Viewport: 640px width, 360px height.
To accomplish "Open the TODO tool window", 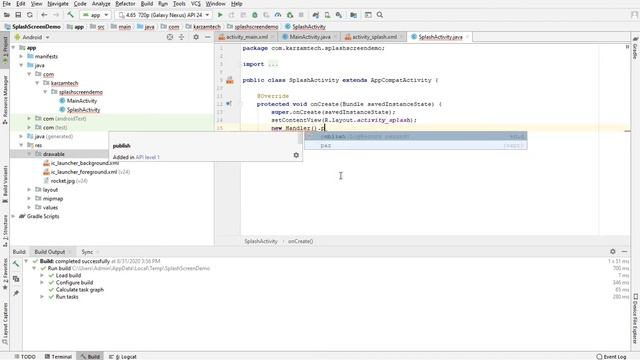I will 25,356.
